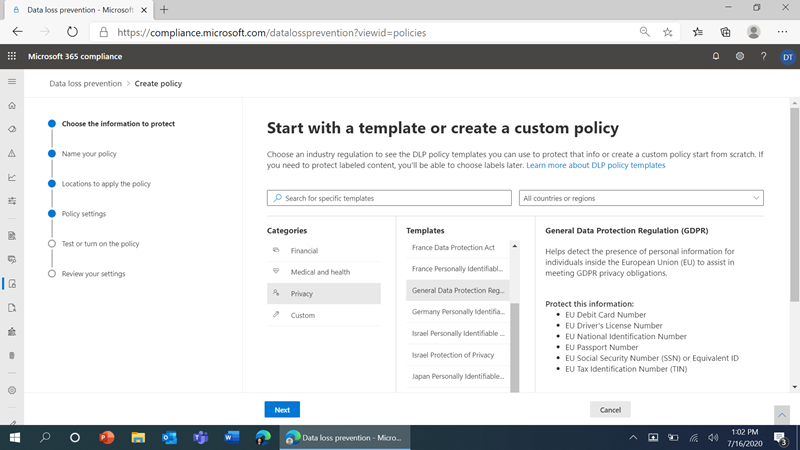Open the All countries or regions dropdown
Screen dimensions: 800x450
[x=641, y=198]
